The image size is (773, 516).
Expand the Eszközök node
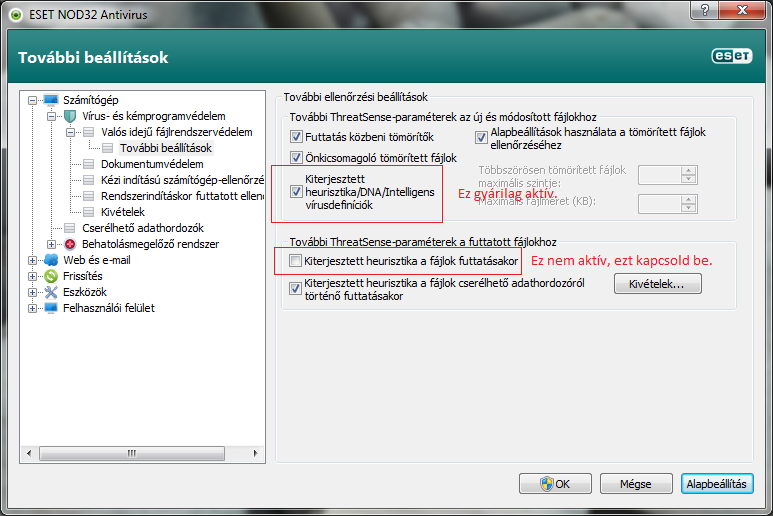coord(33,293)
